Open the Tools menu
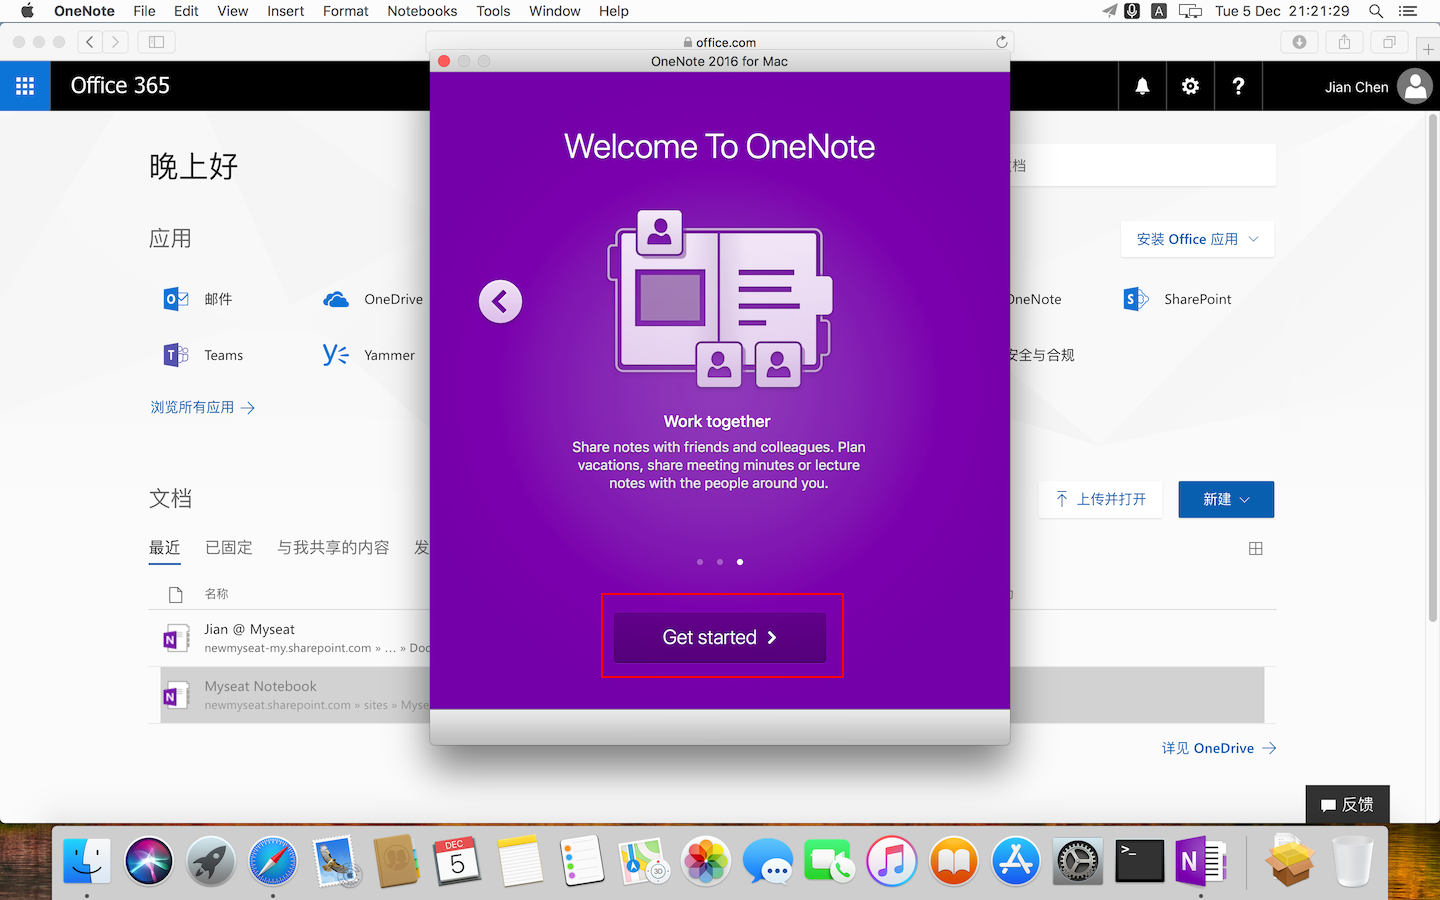Image resolution: width=1440 pixels, height=900 pixels. (x=493, y=11)
